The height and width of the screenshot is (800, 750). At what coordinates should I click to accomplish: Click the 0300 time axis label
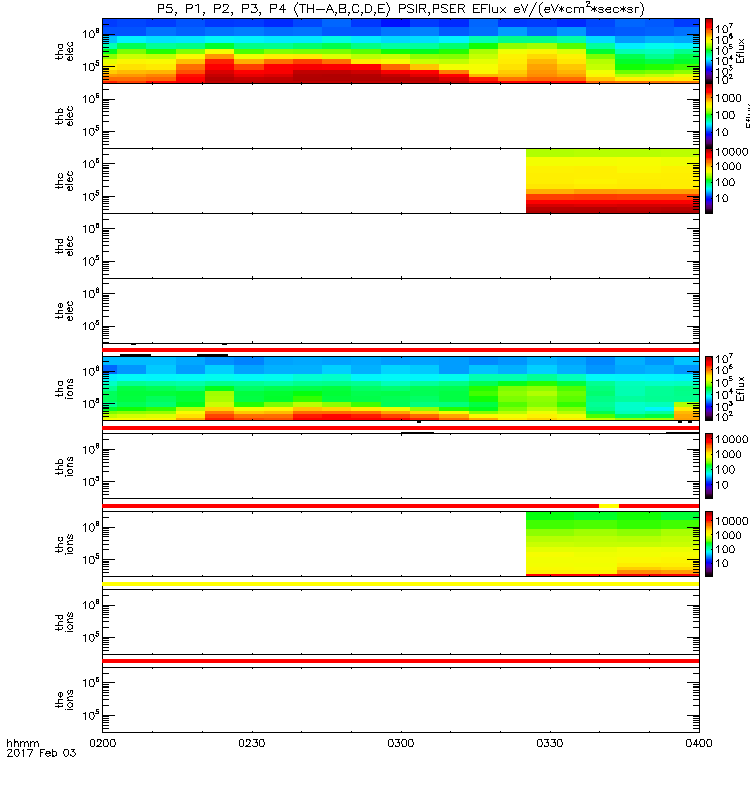[x=401, y=743]
